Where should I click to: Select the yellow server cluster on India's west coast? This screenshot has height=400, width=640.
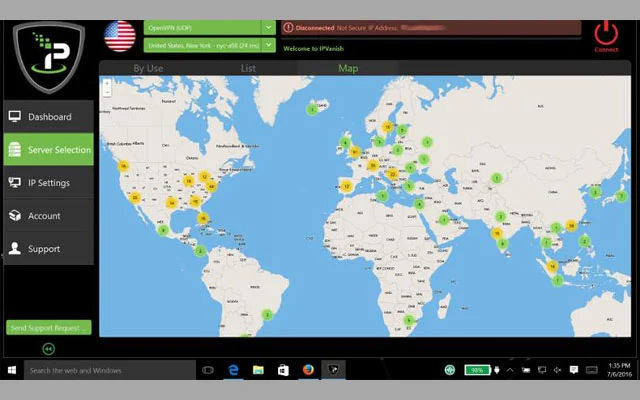496,233
